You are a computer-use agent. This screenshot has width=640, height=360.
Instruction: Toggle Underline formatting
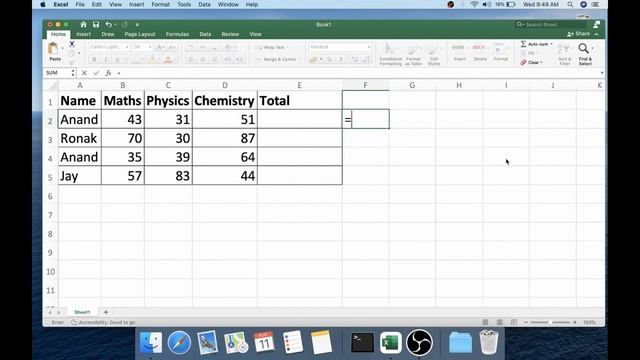pyautogui.click(x=117, y=60)
